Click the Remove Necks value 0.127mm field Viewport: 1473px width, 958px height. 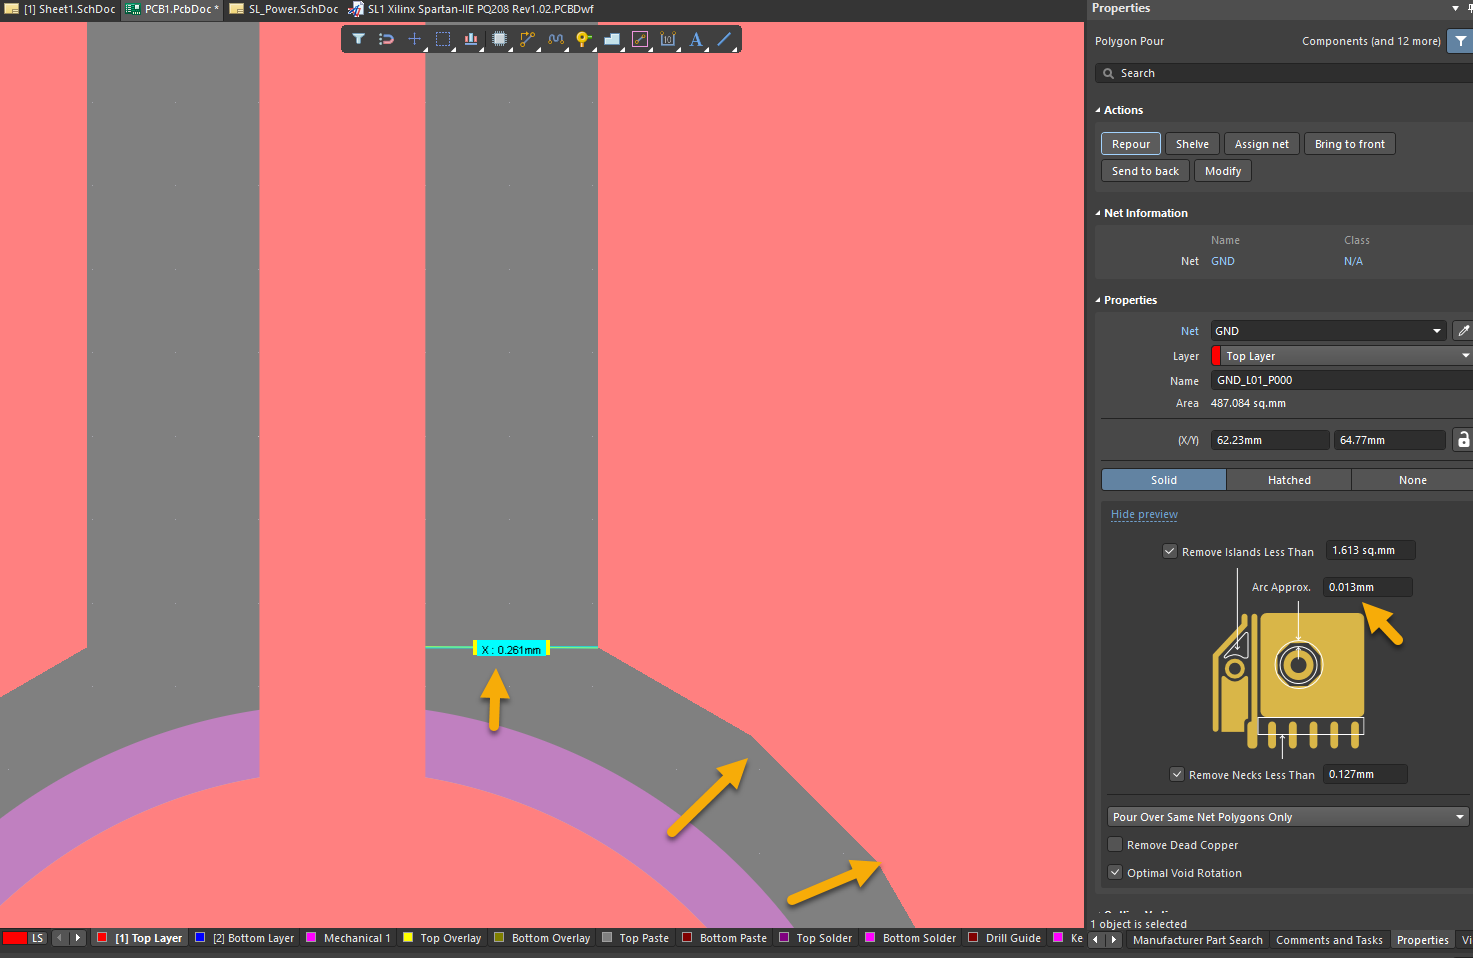[1366, 774]
